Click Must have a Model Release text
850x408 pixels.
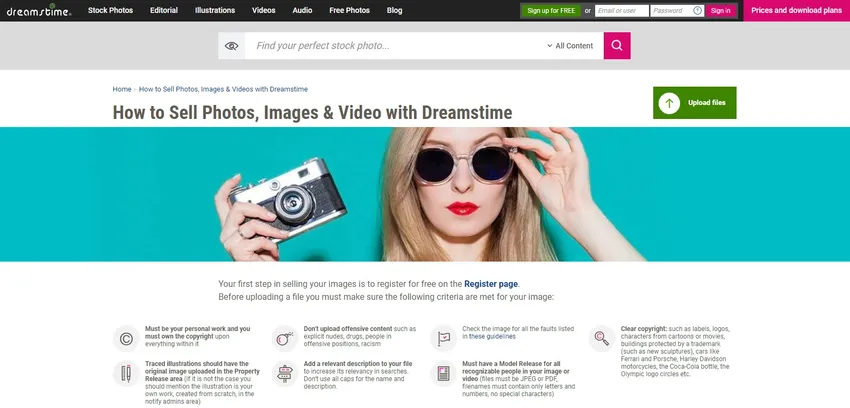[x=519, y=379]
